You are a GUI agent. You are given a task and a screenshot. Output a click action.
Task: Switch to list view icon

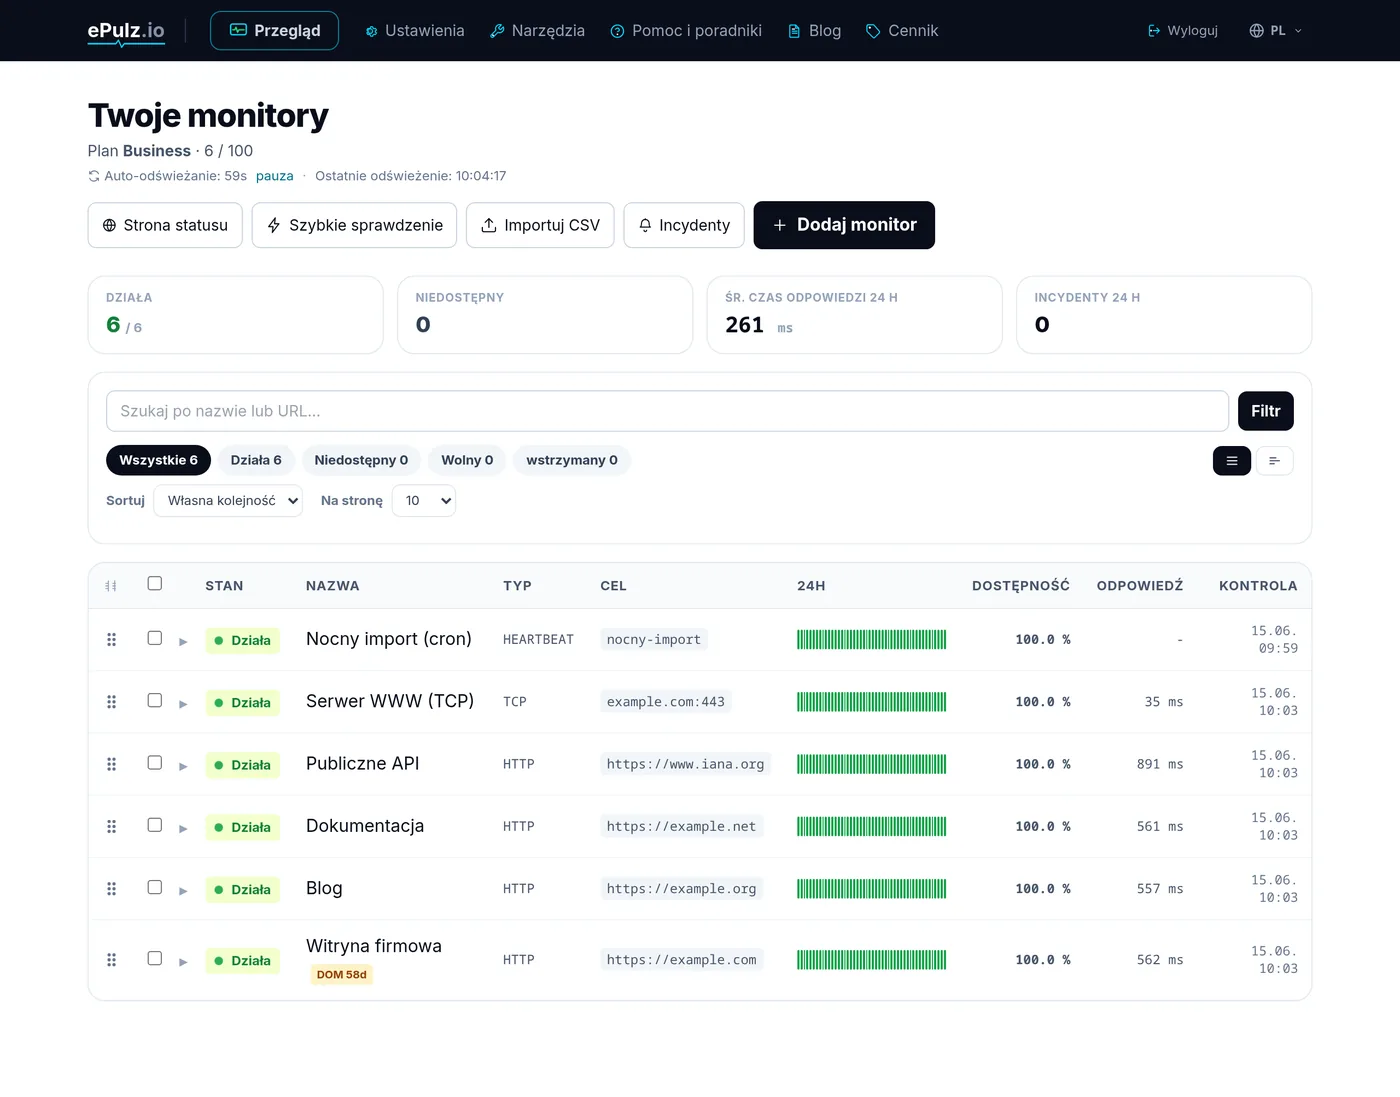(1232, 461)
